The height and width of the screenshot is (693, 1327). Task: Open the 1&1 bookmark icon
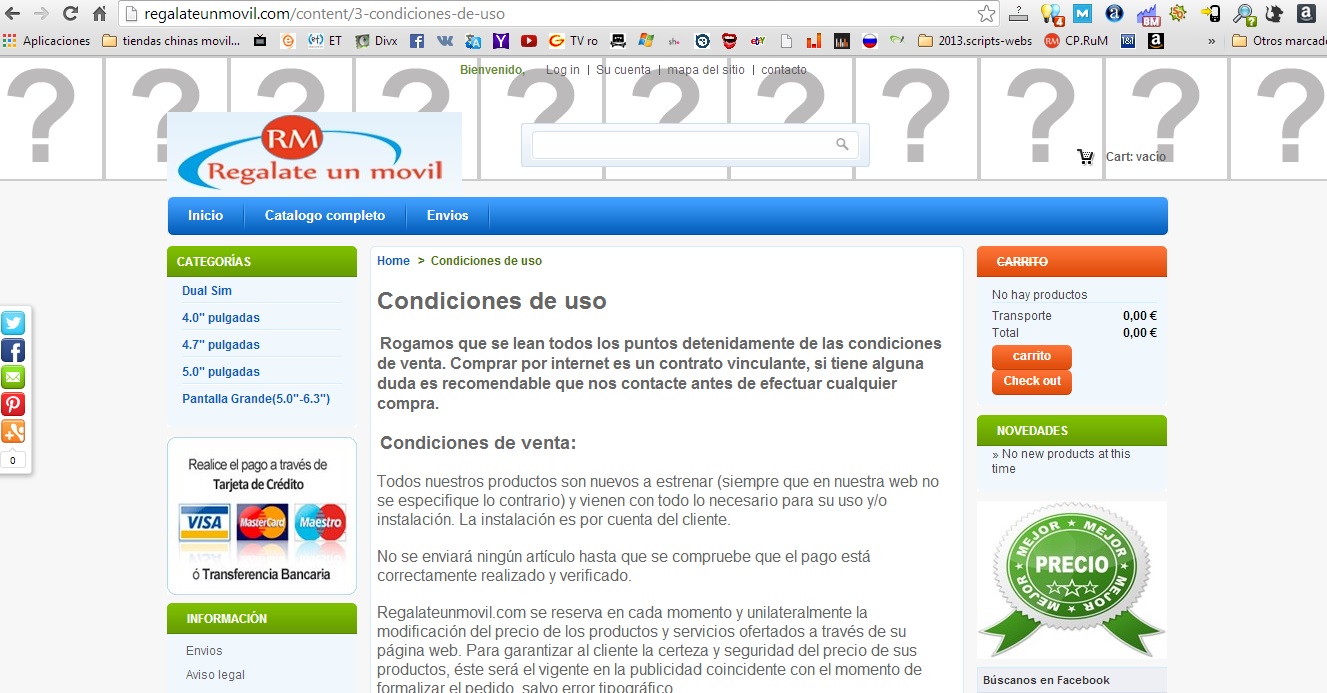click(1128, 41)
